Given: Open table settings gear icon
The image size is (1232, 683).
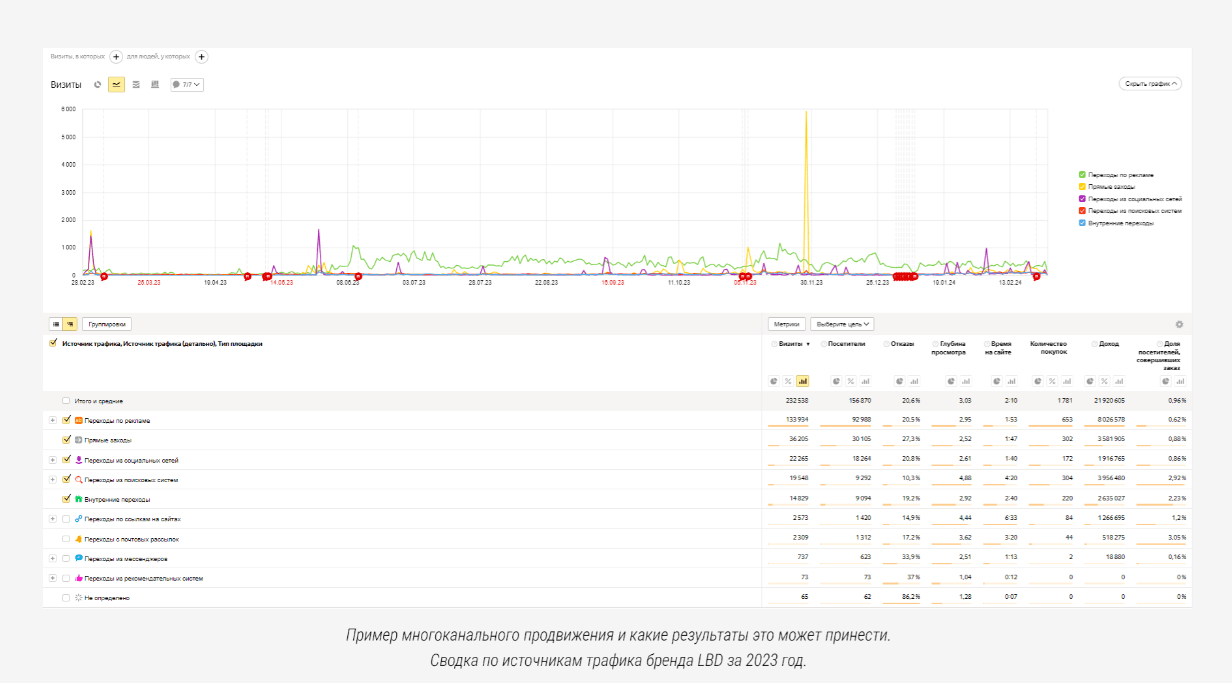Looking at the screenshot, I should pos(1179,324).
